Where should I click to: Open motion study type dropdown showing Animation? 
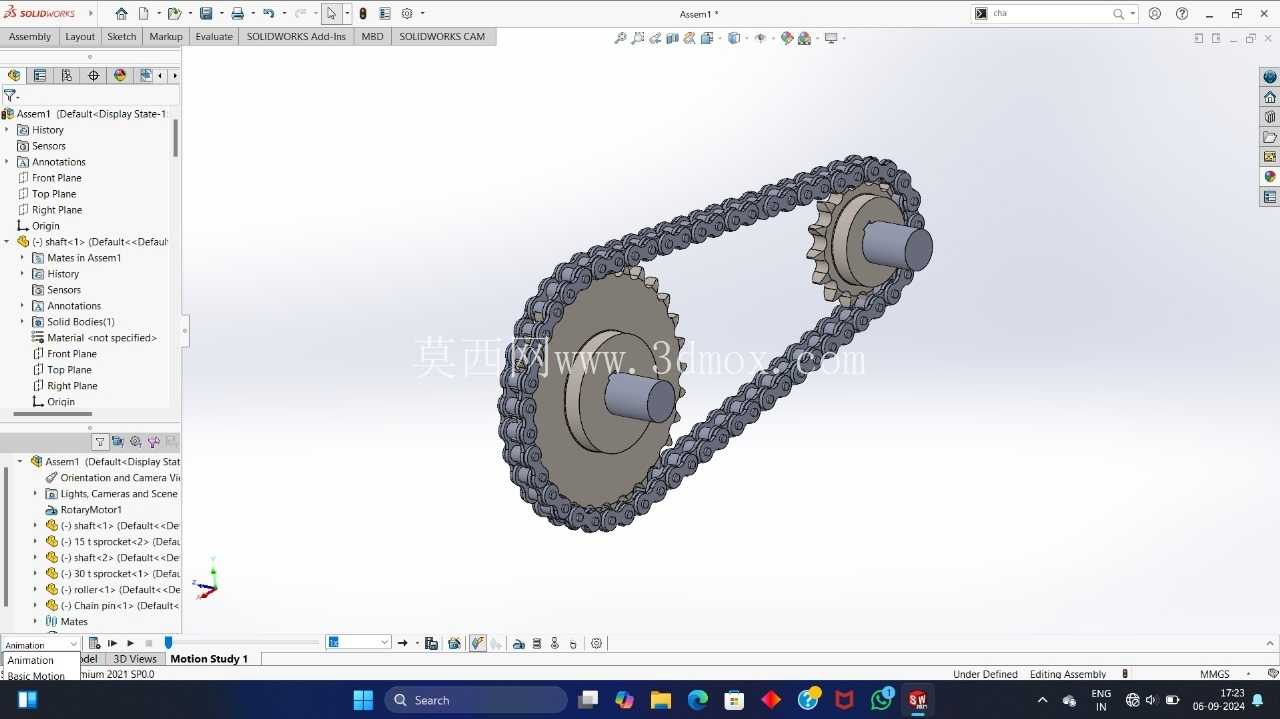click(40, 645)
